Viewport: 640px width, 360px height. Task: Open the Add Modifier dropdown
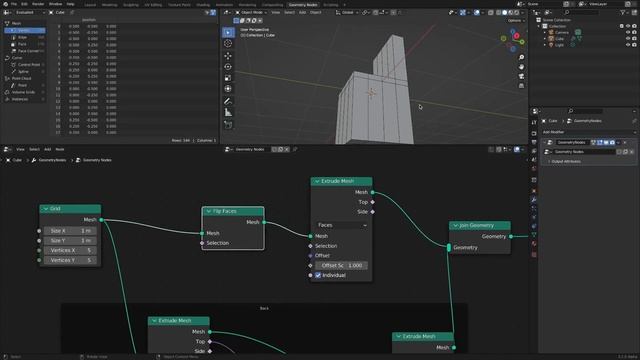588,132
